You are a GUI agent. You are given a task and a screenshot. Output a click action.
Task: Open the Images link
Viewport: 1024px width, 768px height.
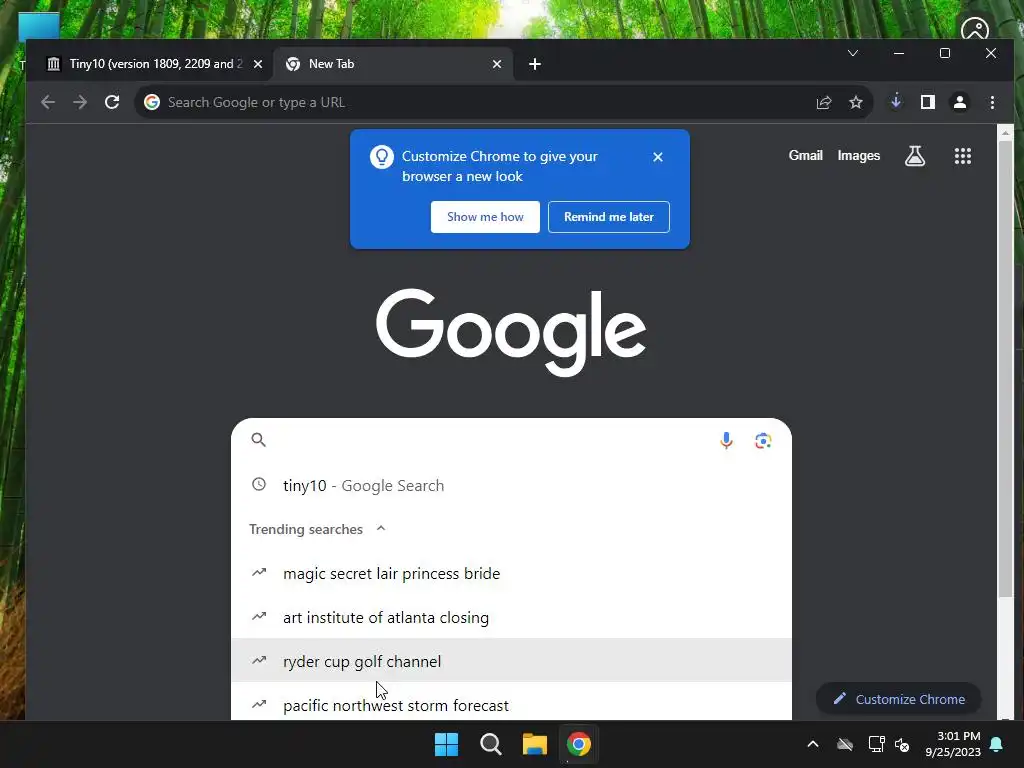coord(859,155)
